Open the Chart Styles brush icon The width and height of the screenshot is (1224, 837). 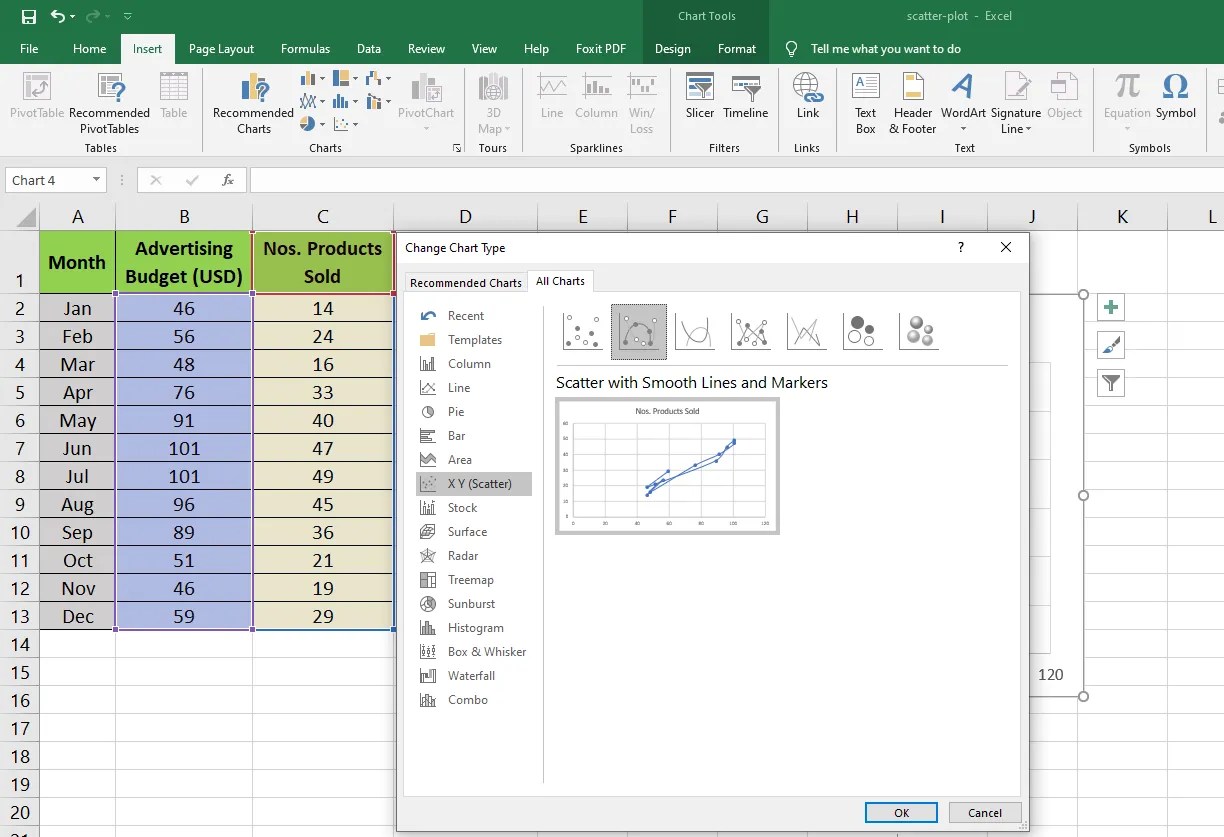point(1110,345)
